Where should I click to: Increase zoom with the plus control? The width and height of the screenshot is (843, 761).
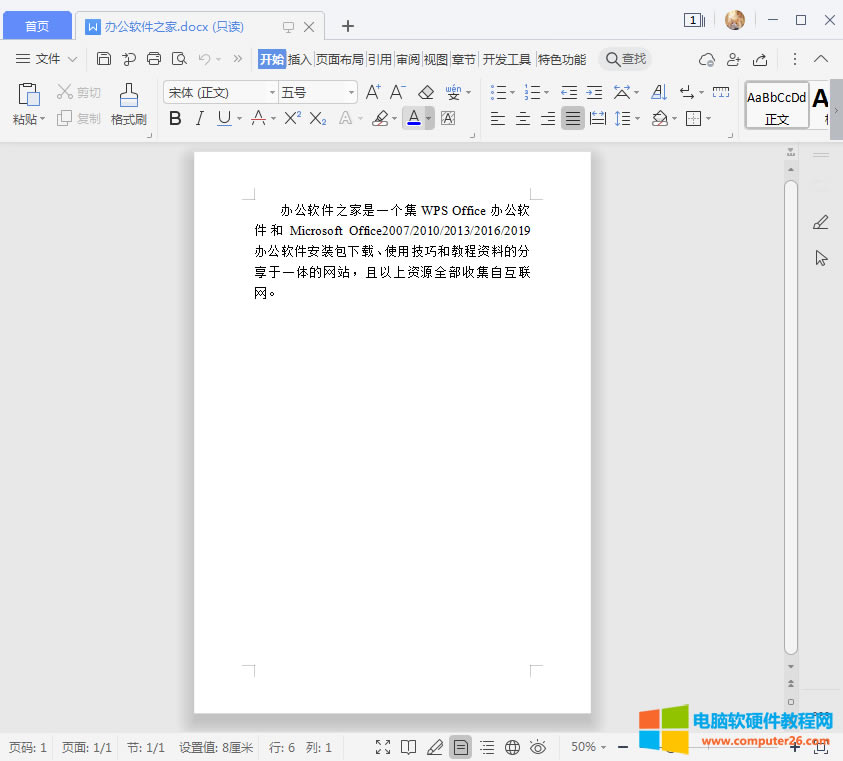tap(795, 747)
